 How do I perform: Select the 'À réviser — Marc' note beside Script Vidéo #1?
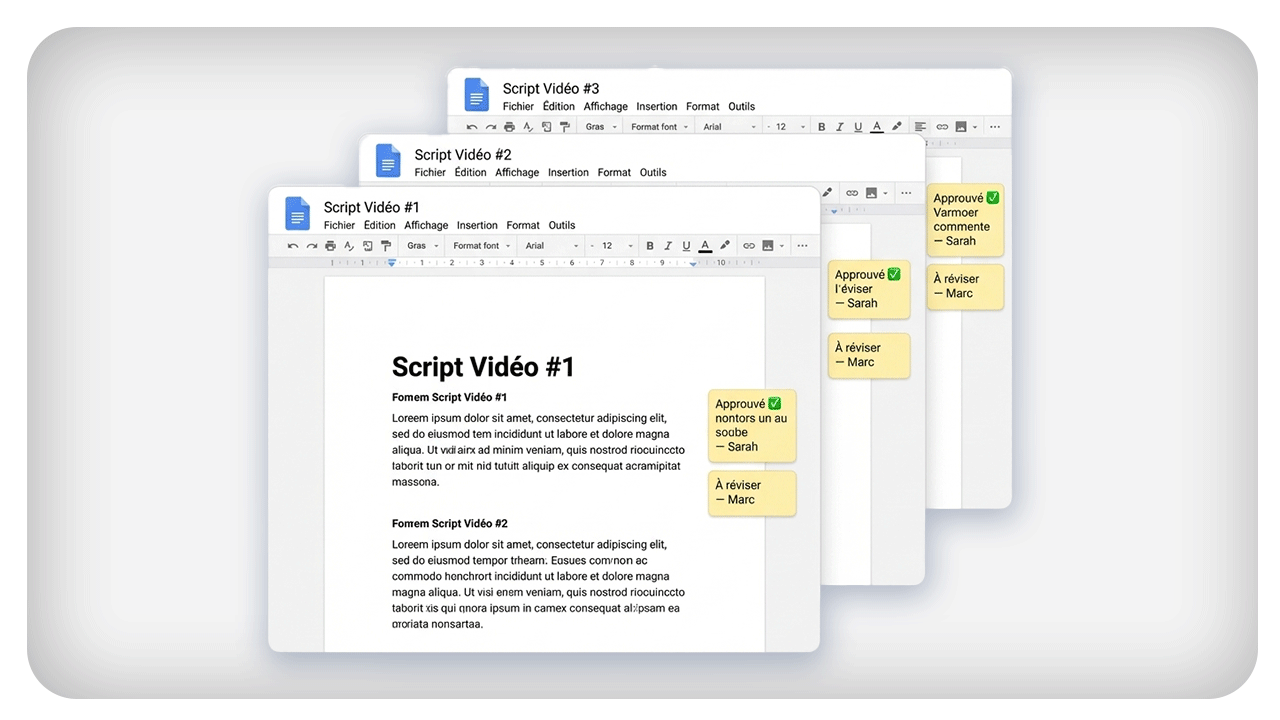(752, 493)
